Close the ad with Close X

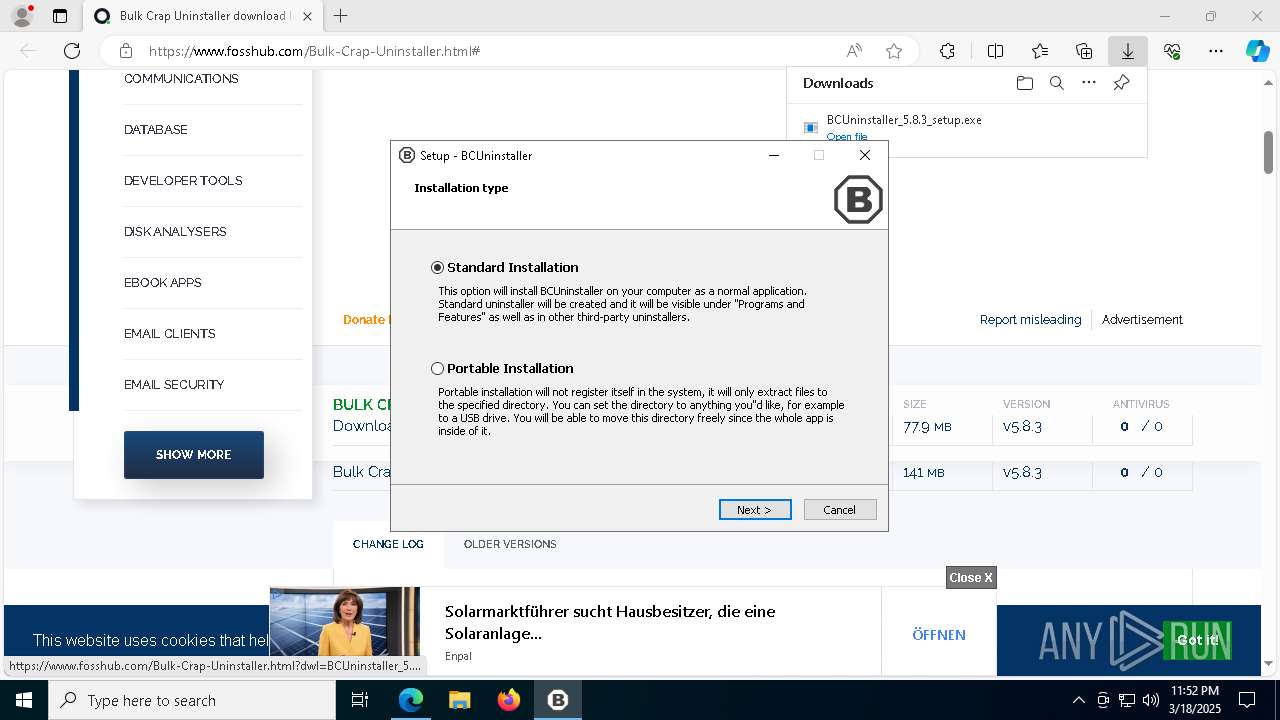[971, 578]
